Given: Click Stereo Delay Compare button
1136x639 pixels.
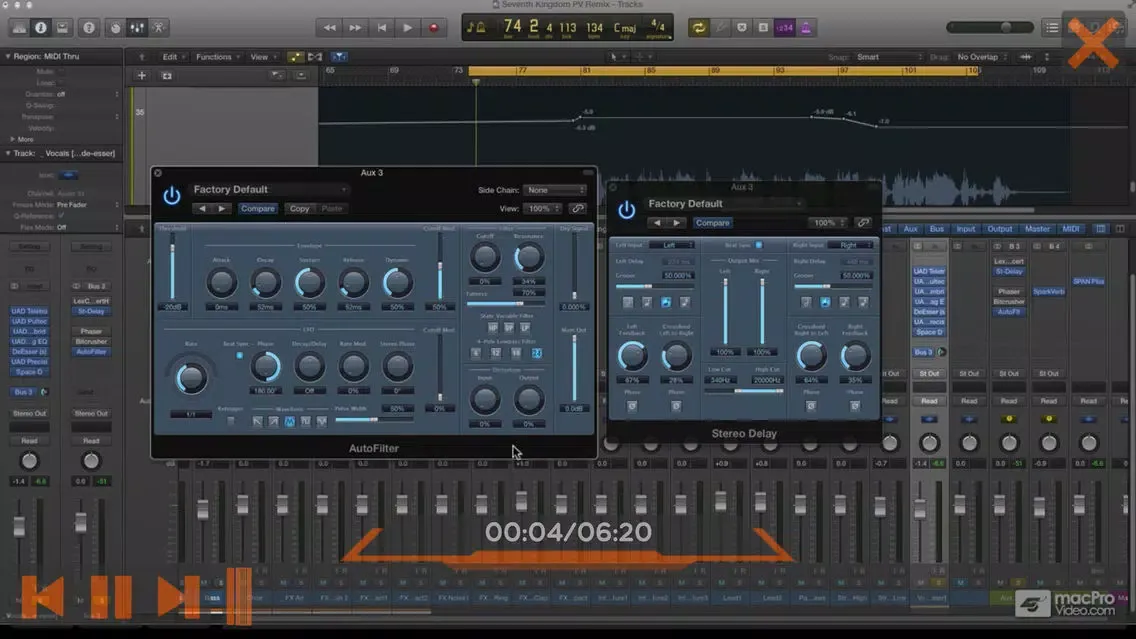Looking at the screenshot, I should pos(712,223).
